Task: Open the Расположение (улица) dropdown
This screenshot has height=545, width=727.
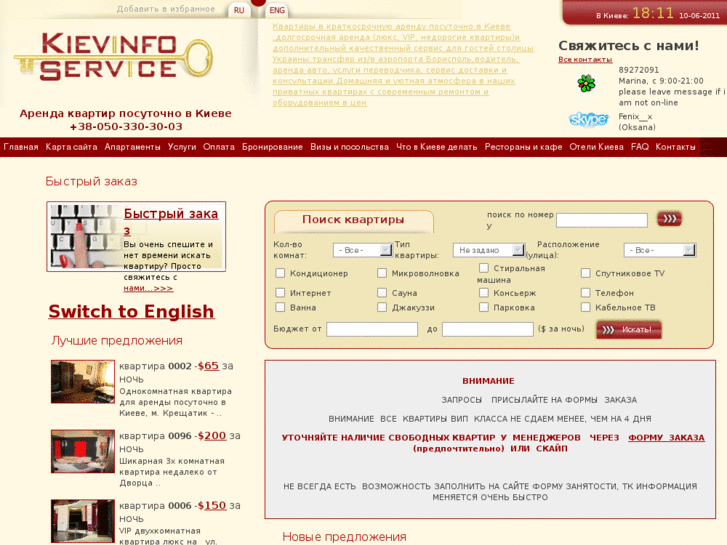Action: (659, 250)
